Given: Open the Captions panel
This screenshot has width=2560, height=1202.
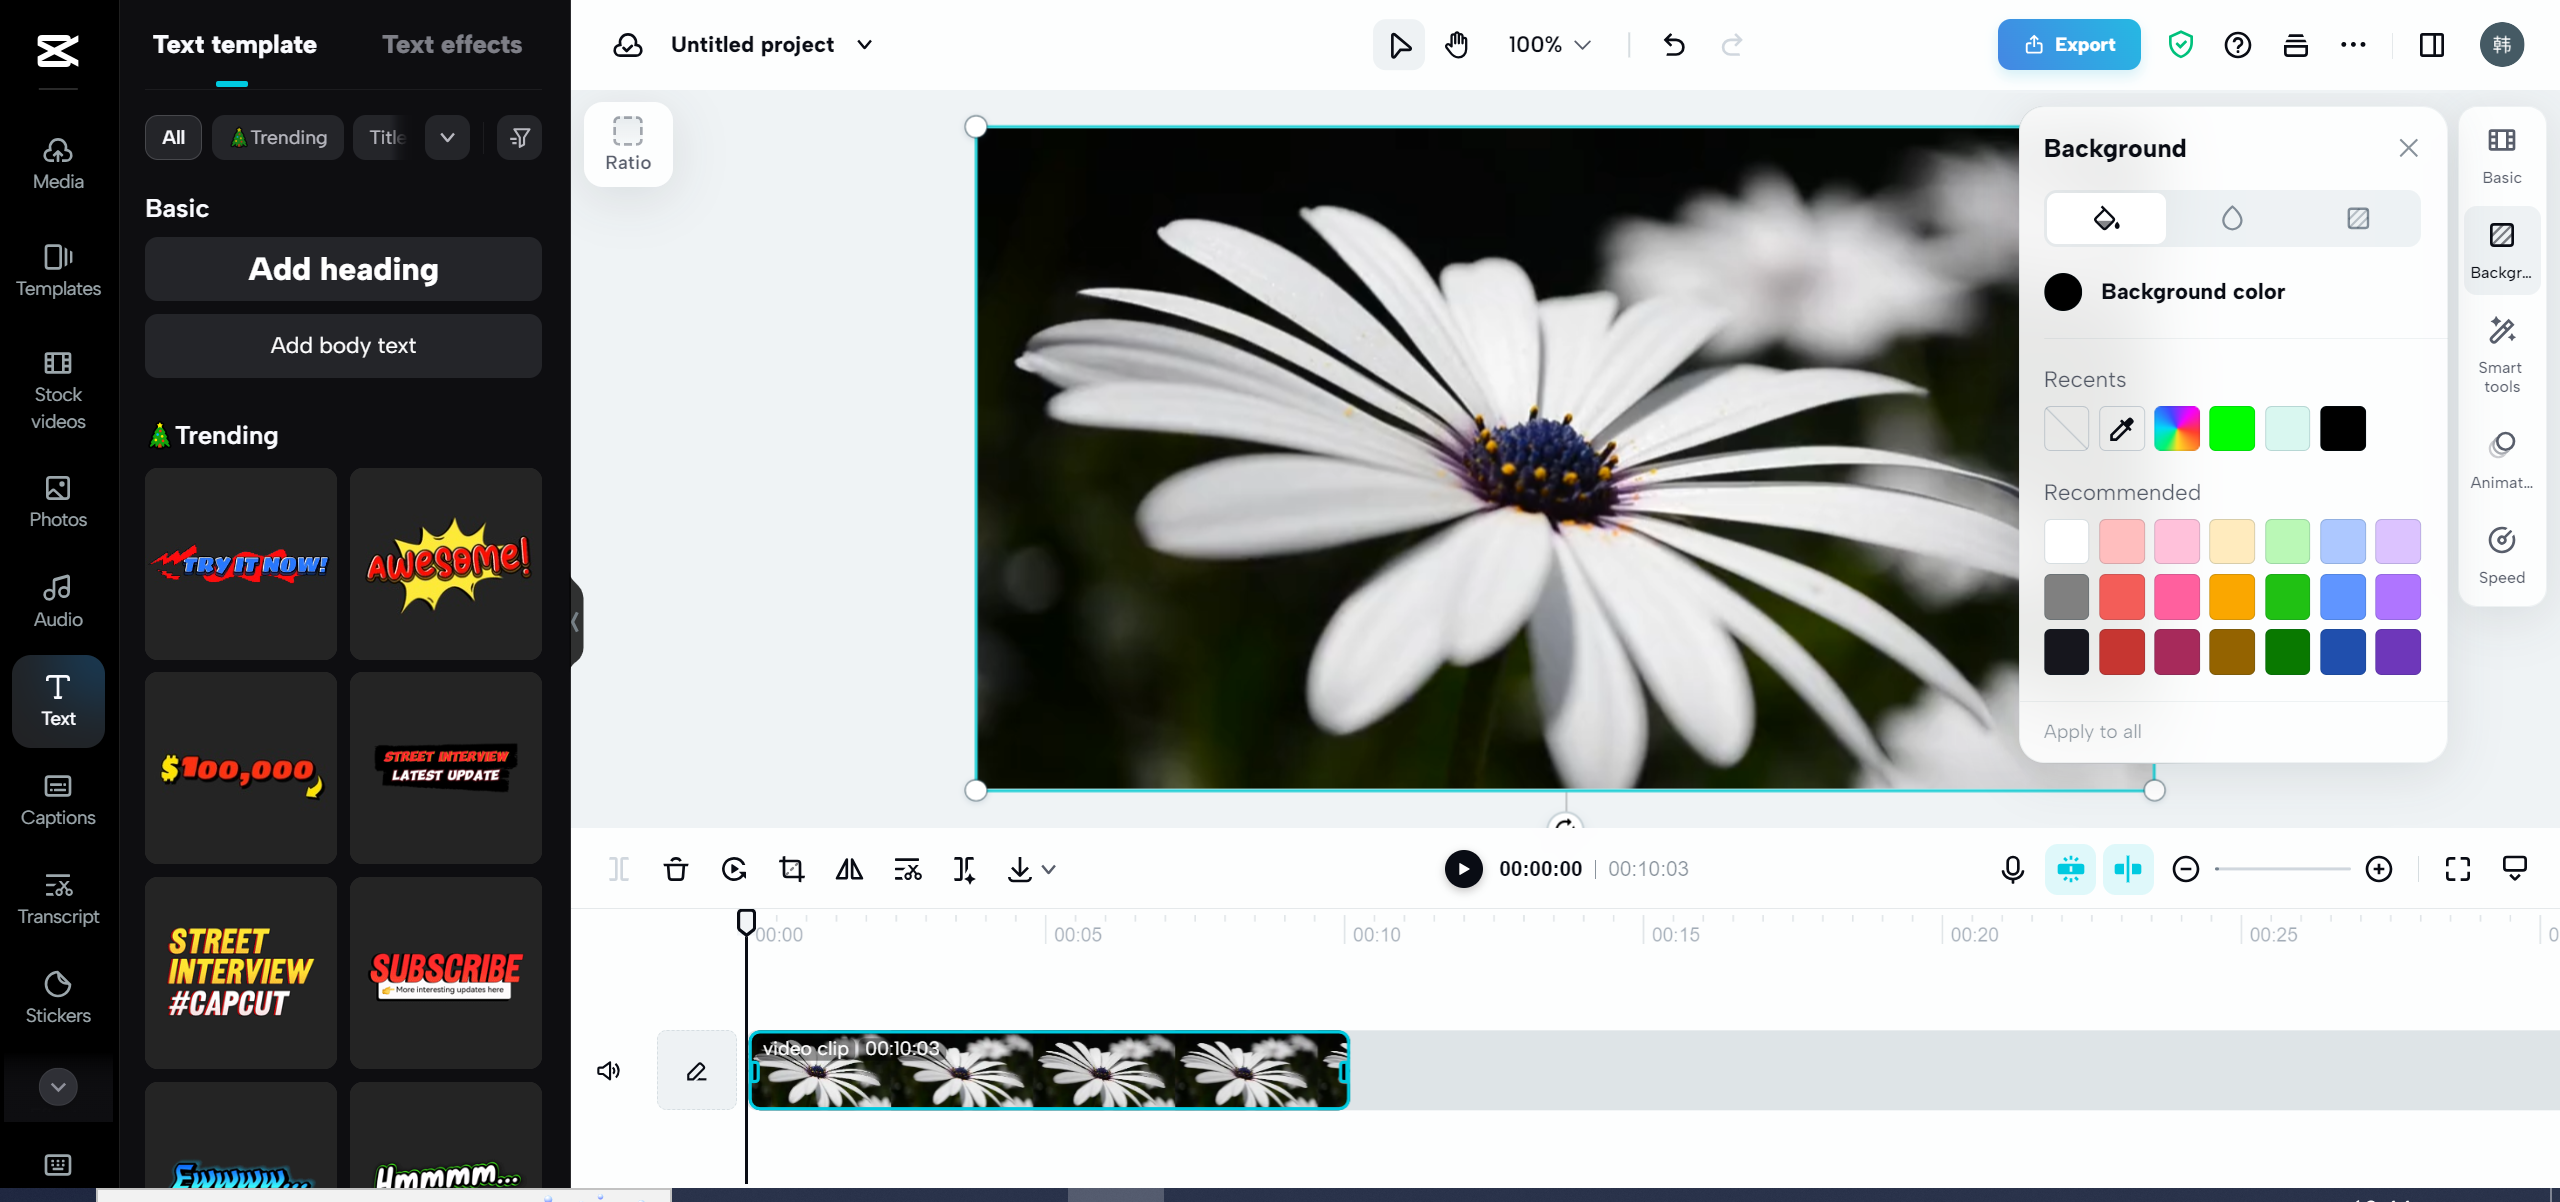Looking at the screenshot, I should (x=57, y=798).
